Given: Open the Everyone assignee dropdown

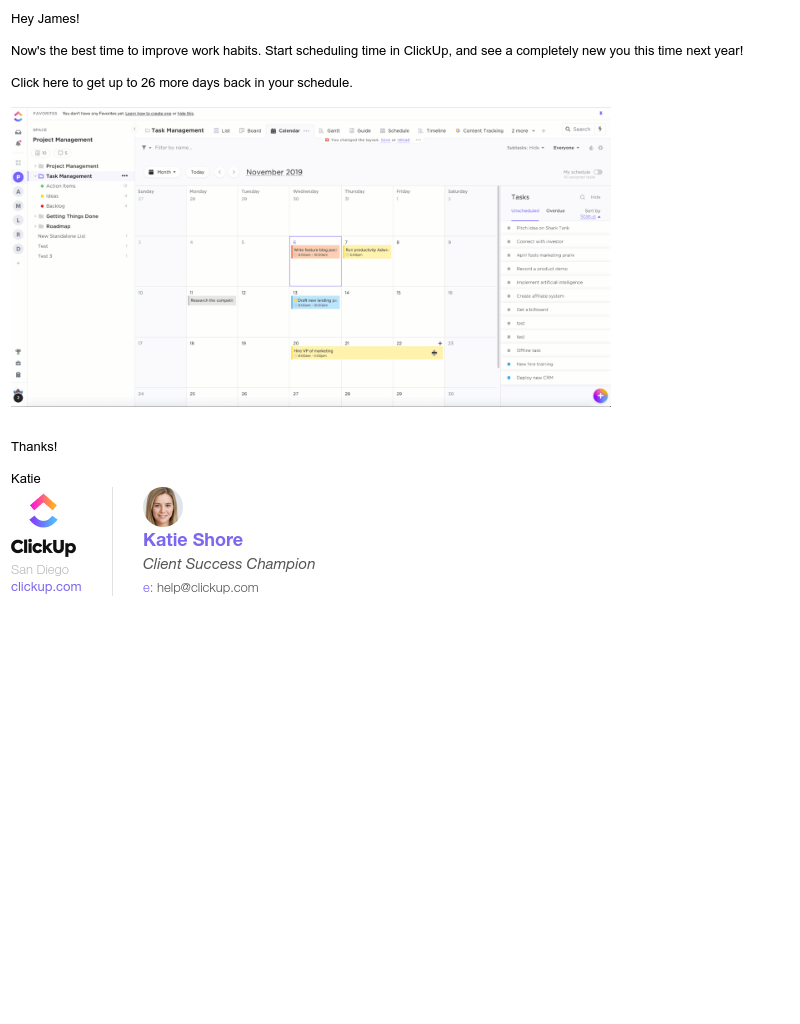Looking at the screenshot, I should coord(566,148).
